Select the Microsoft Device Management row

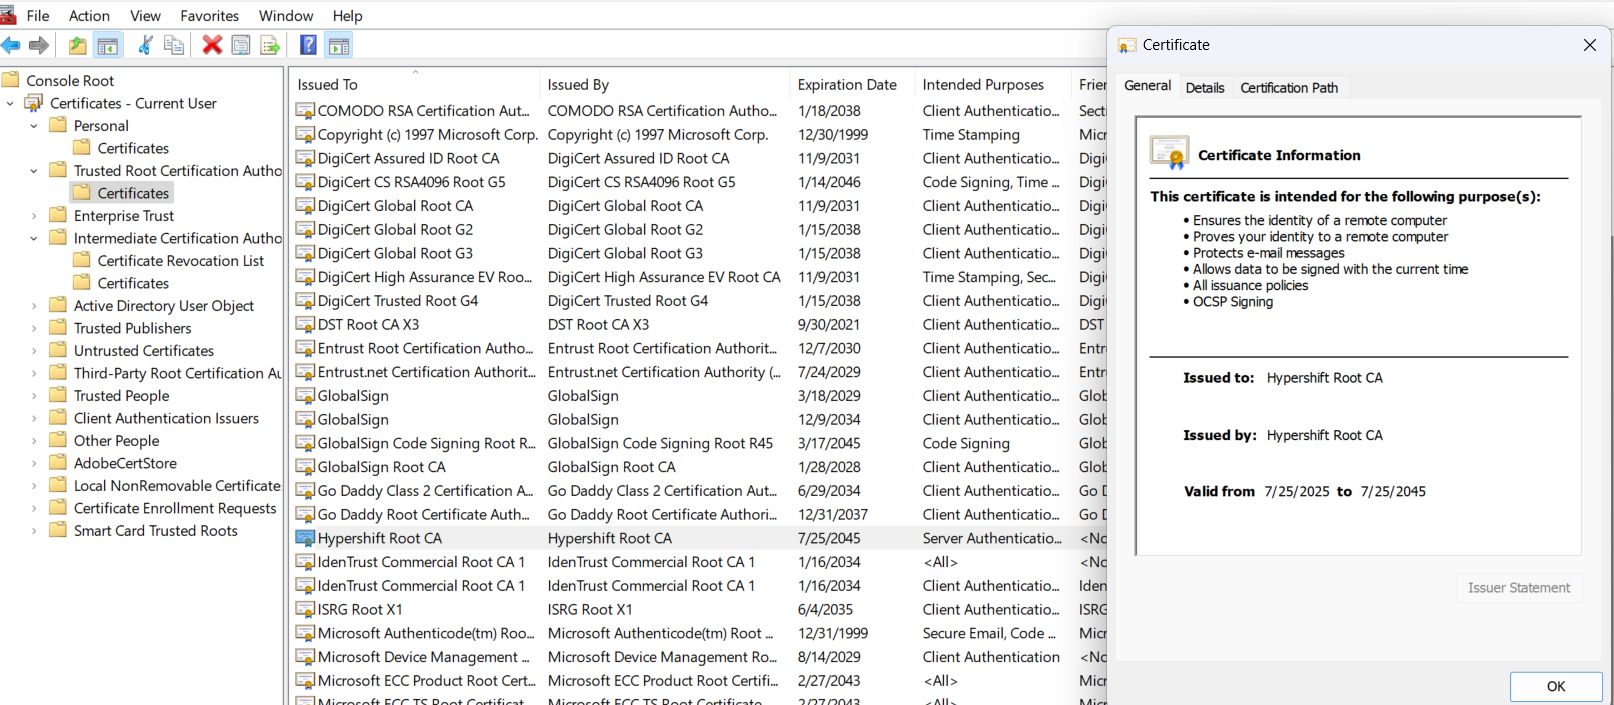pos(700,657)
